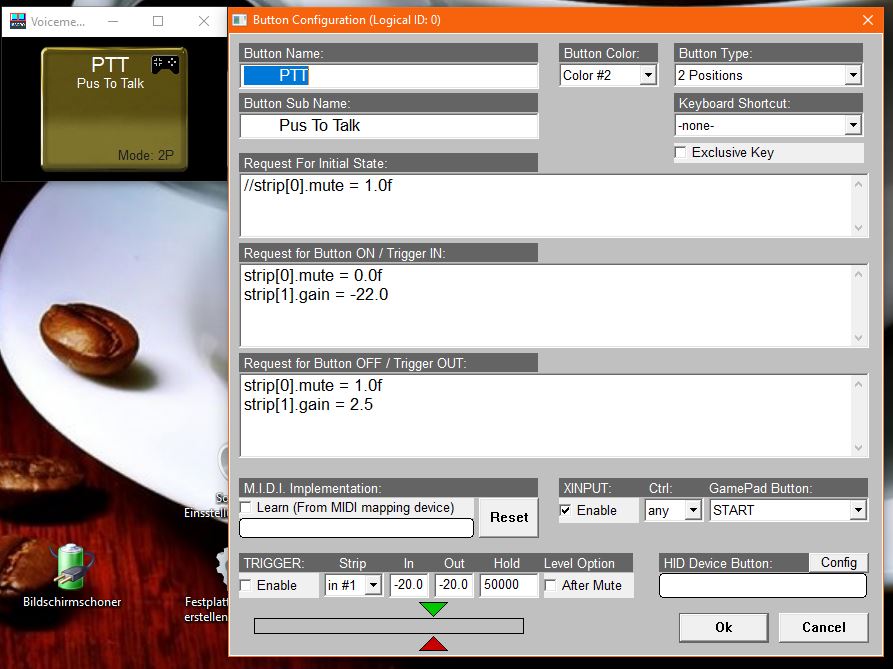Click the Voicemeeter app icon in title bar
This screenshot has width=893, height=669.
(18, 21)
